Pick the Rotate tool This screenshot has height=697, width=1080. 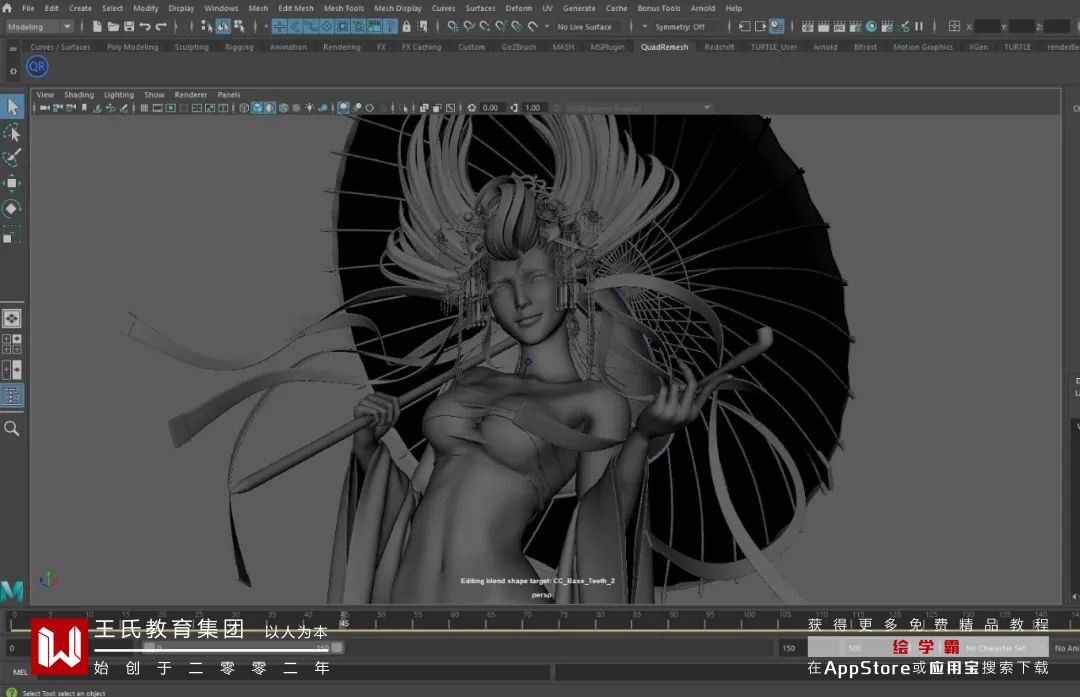(x=12, y=209)
